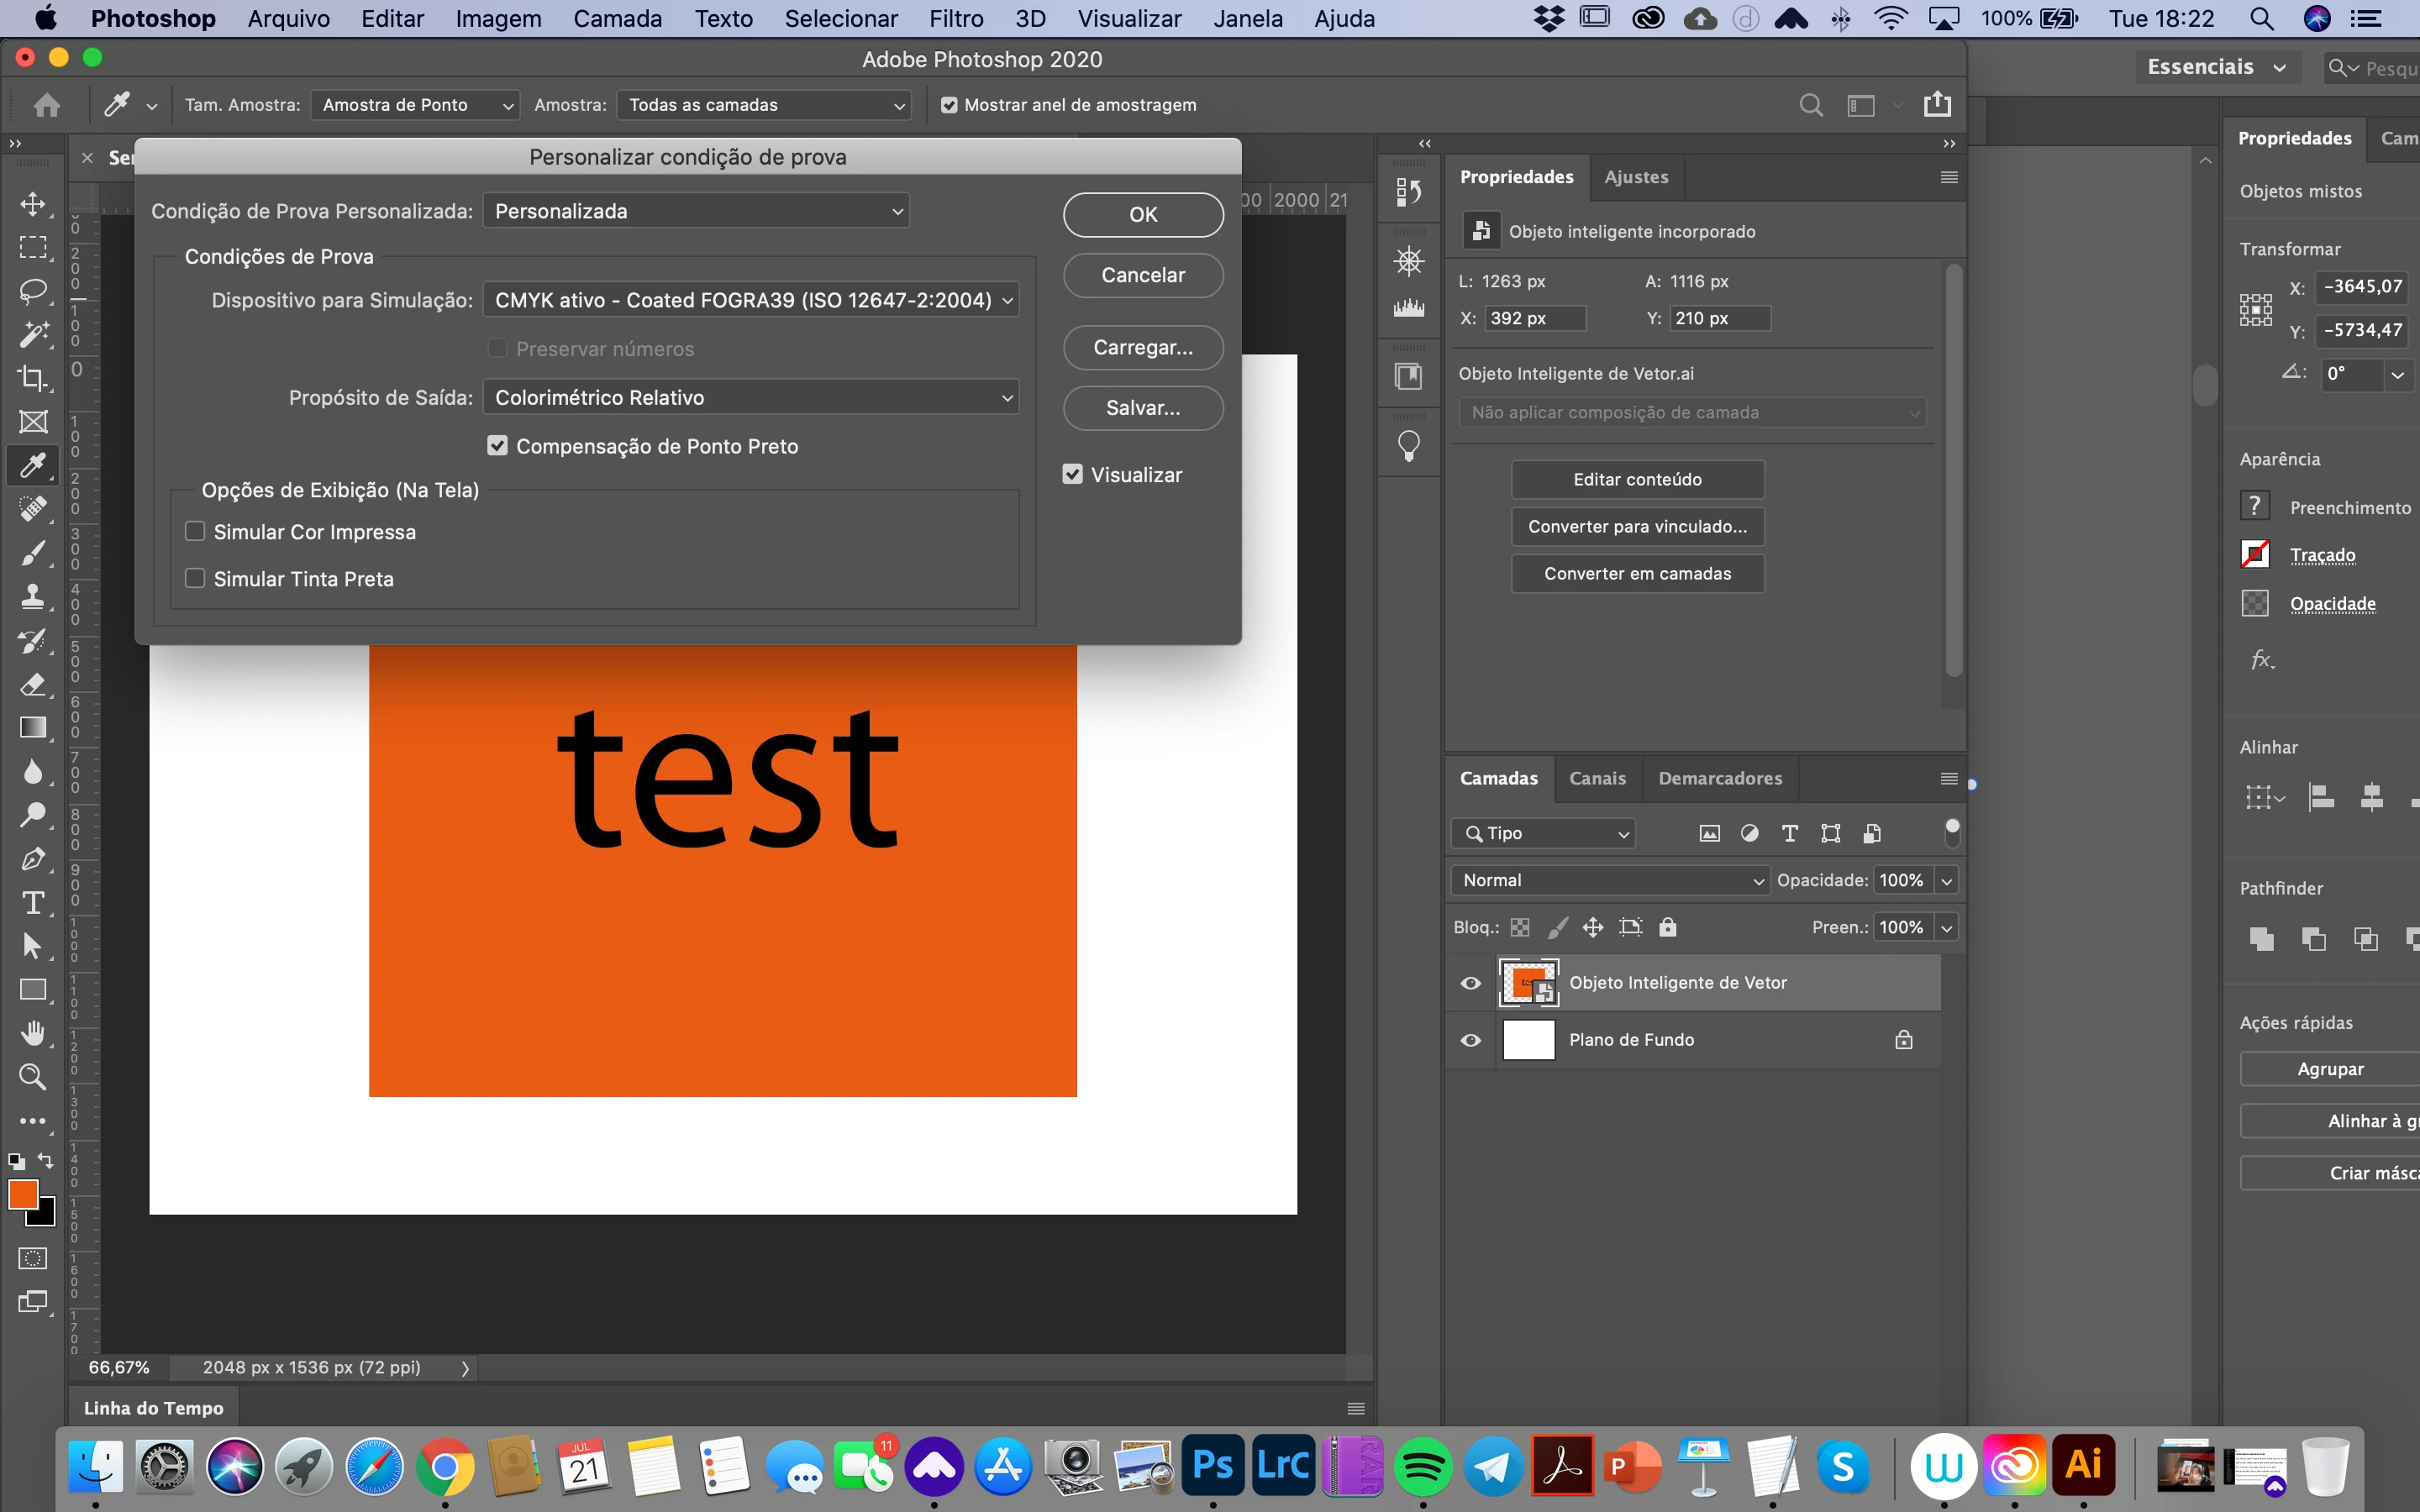Switch to the Canais tab
The height and width of the screenshot is (1512, 2420).
[1597, 778]
